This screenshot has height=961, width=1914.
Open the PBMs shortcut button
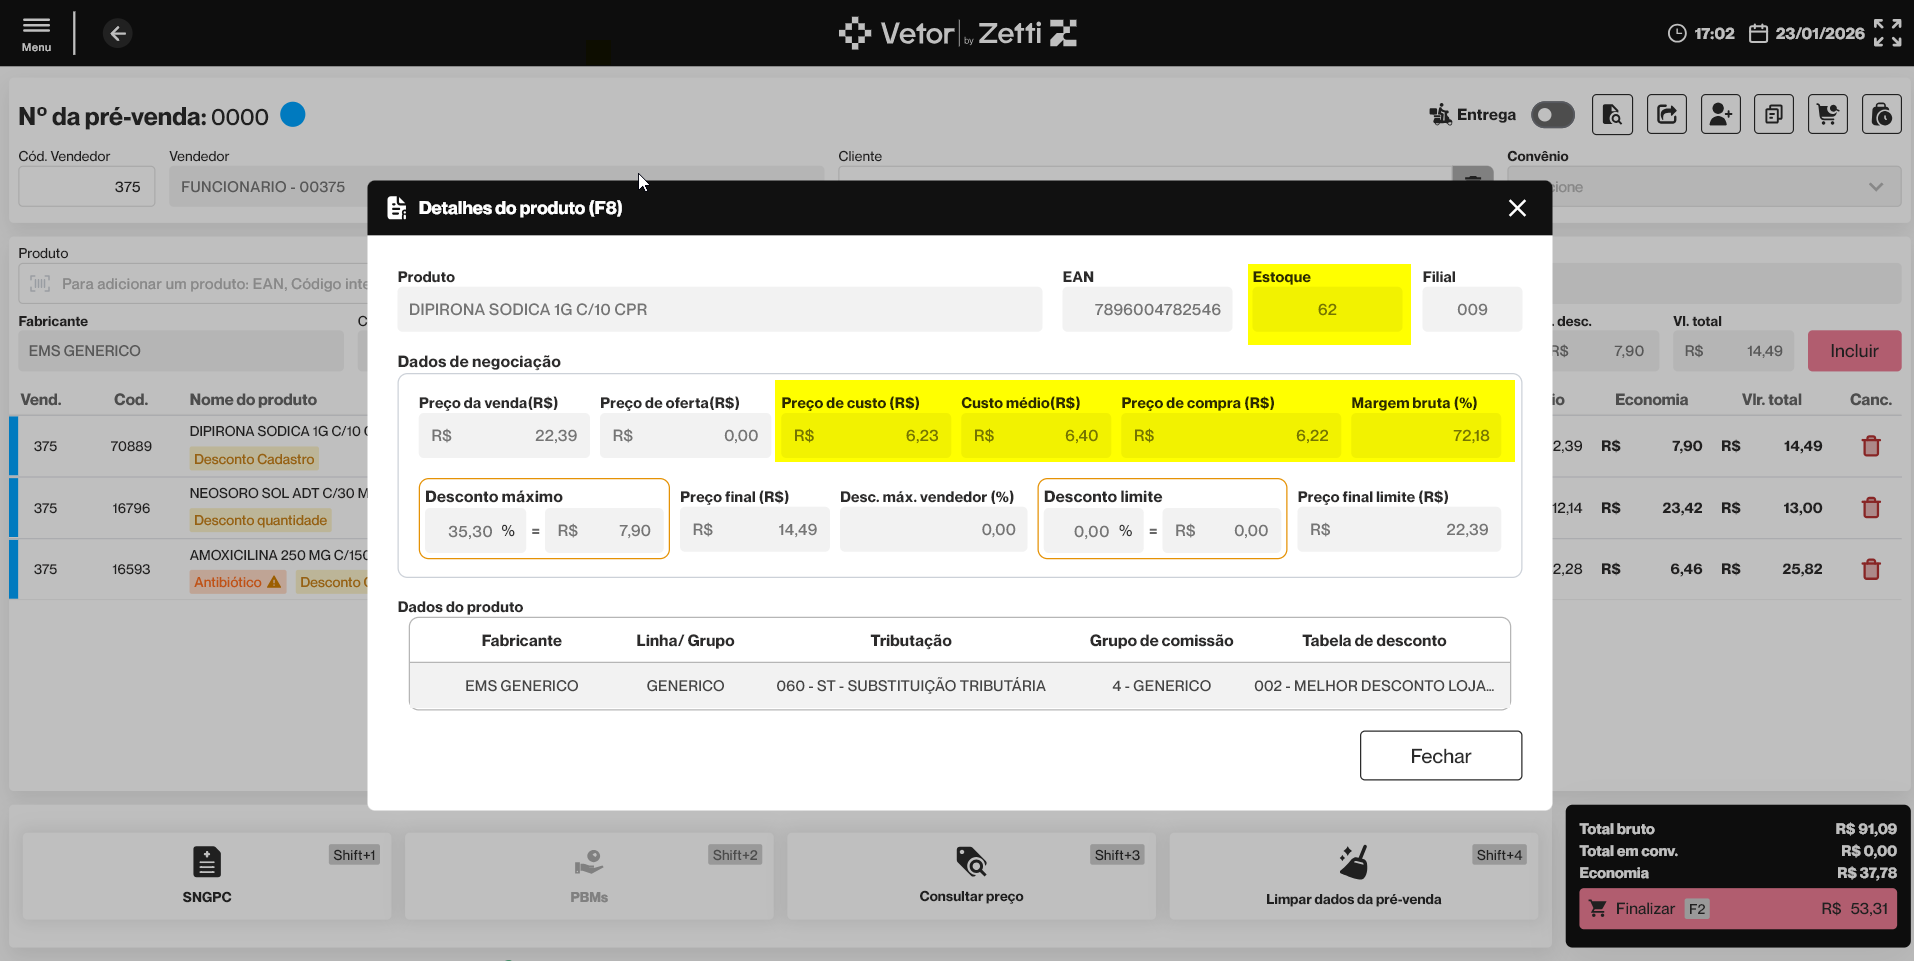click(589, 876)
